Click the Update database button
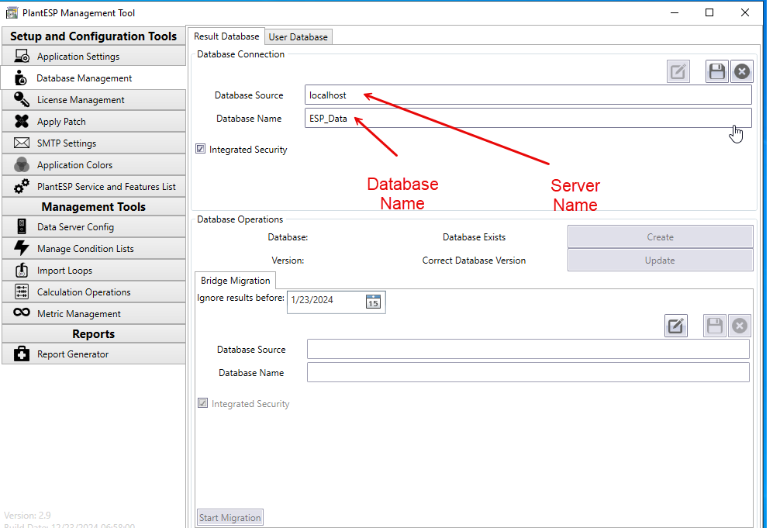The height and width of the screenshot is (528, 768). (660, 261)
